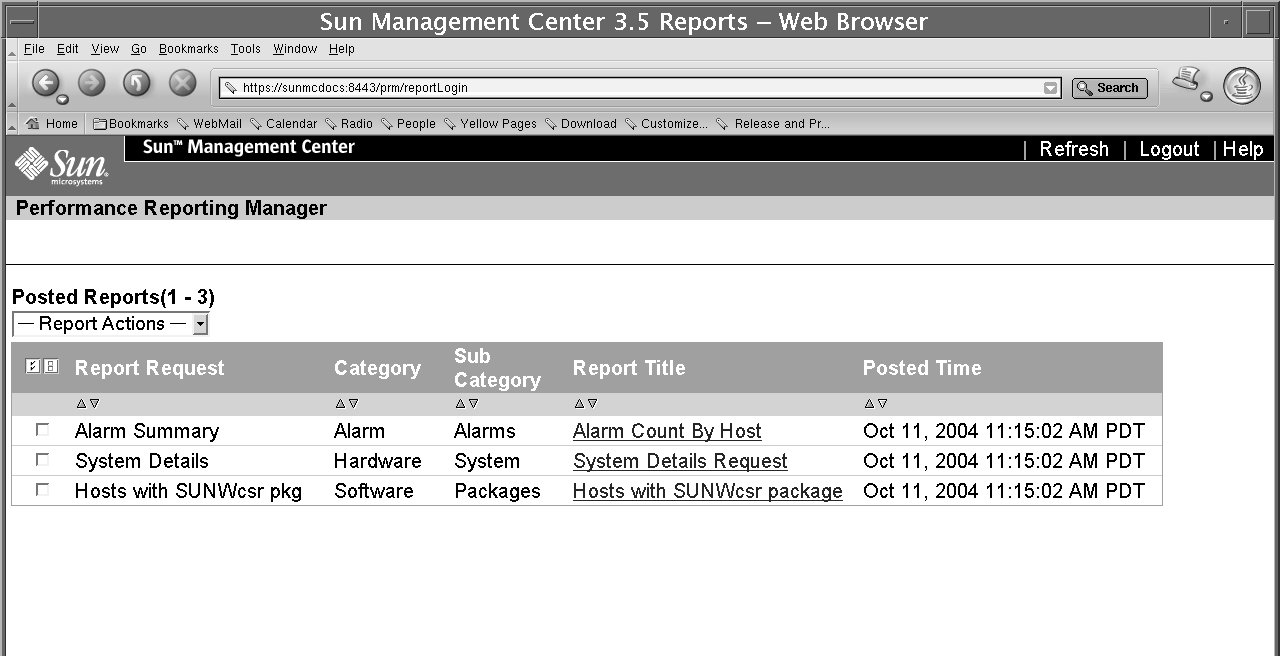Sort Category column descending

[353, 404]
